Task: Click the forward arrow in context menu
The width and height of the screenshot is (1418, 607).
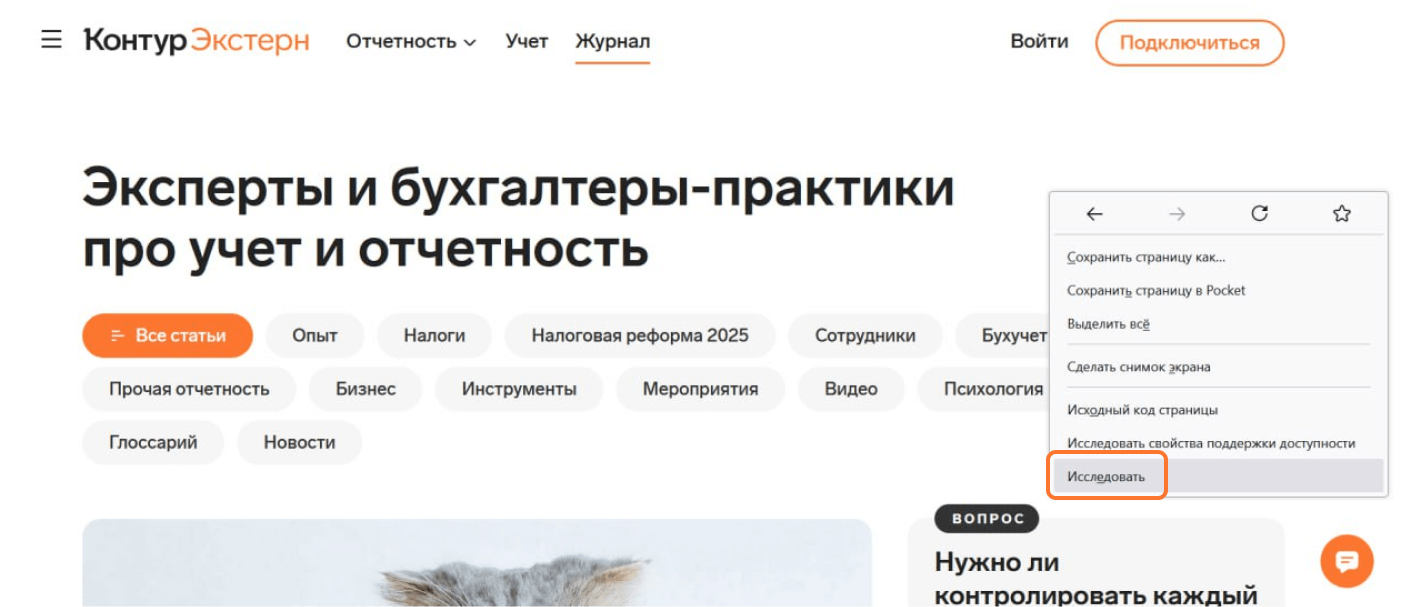Action: click(1177, 214)
